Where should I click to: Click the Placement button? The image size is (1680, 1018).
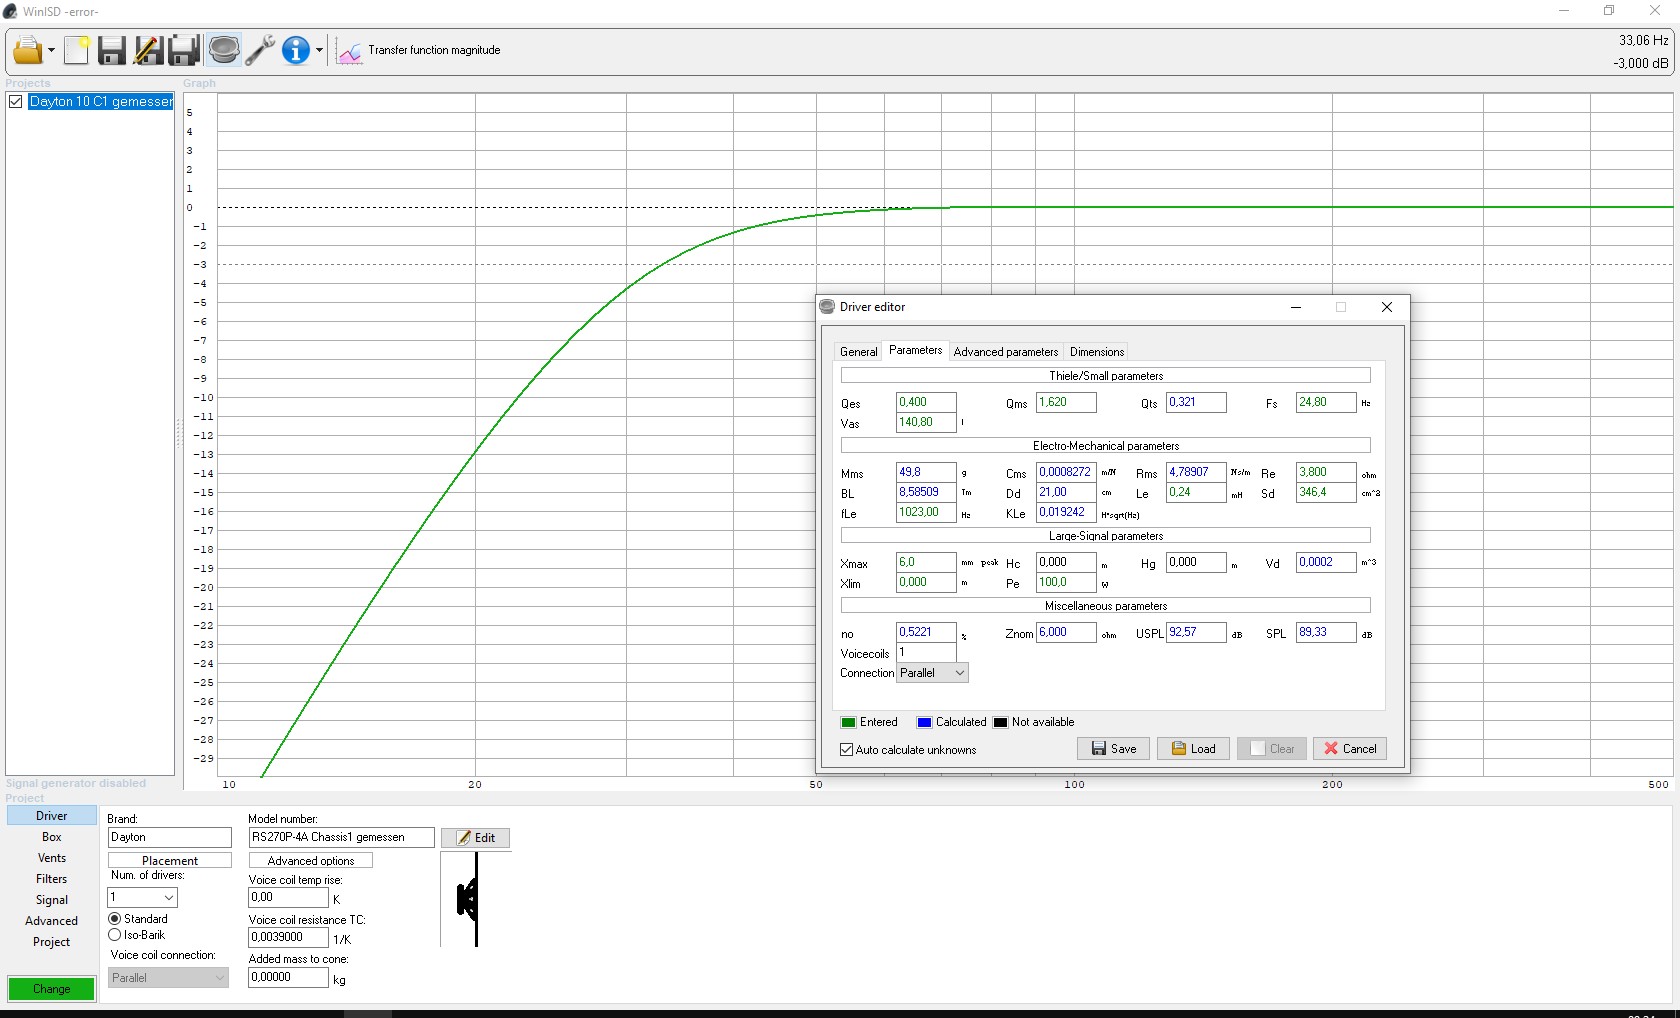[x=170, y=861]
